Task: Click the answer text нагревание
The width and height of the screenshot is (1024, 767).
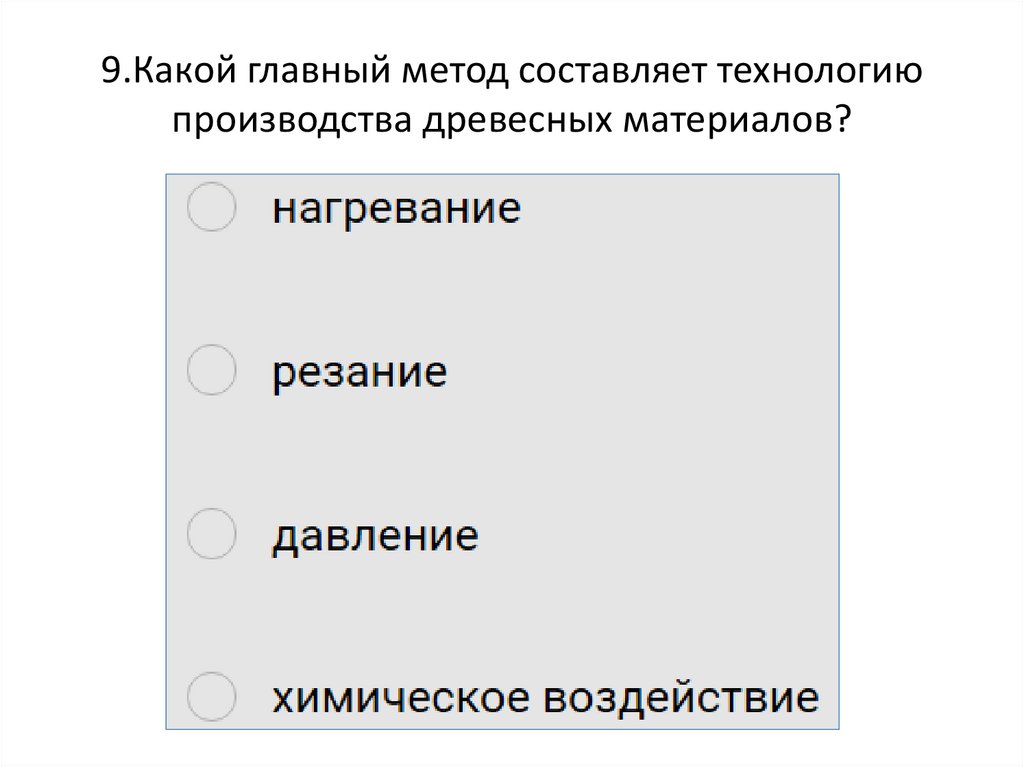Action: 394,206
